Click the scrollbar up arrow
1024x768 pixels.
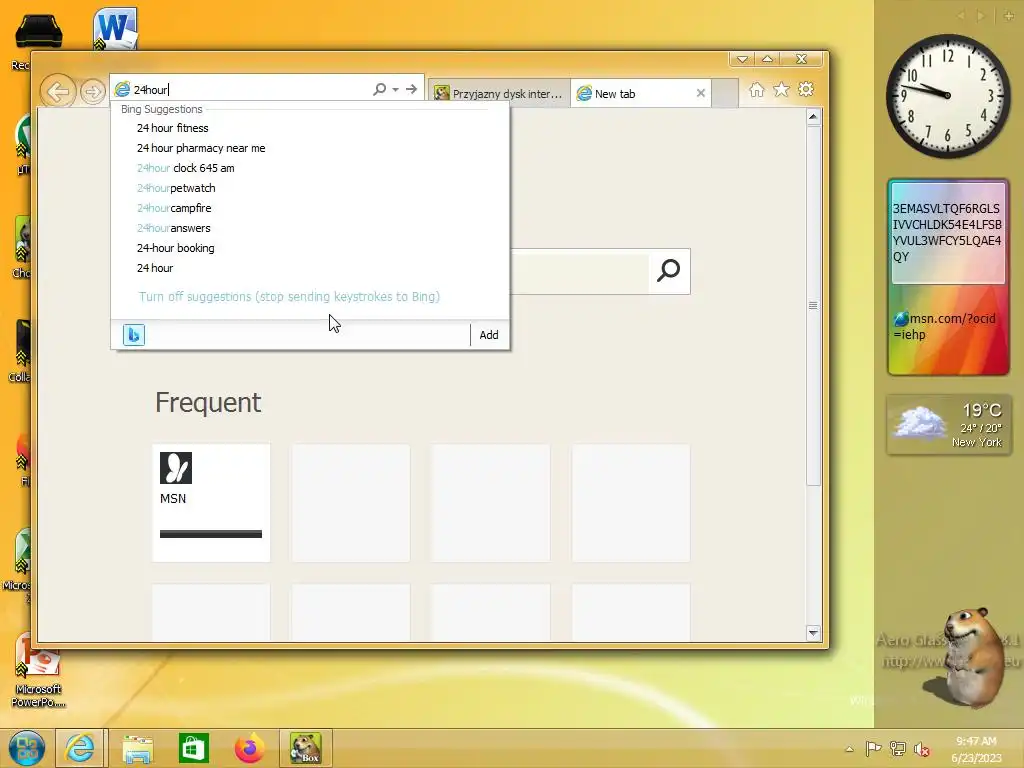(813, 118)
